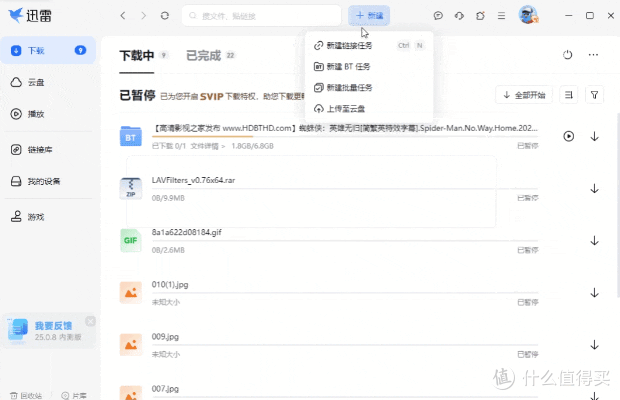Screen dimensions: 620x400
Task: Go back with the left arrow
Action: point(123,15)
